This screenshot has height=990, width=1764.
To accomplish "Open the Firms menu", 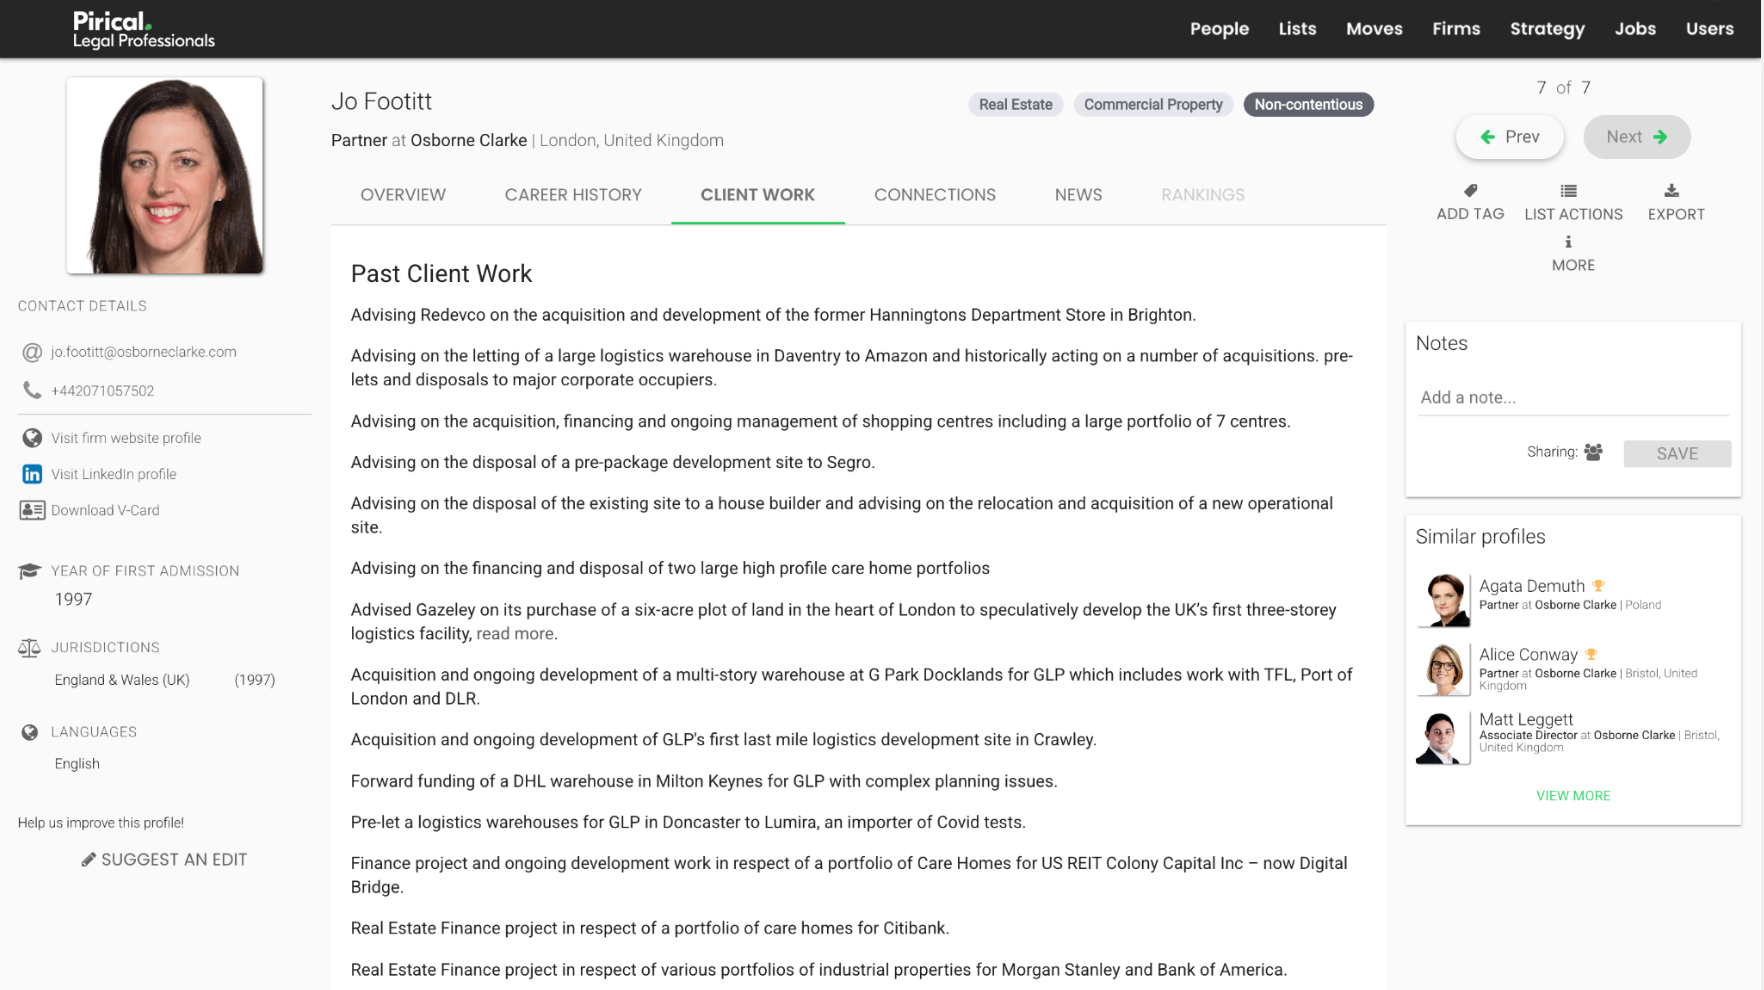I will (1456, 29).
